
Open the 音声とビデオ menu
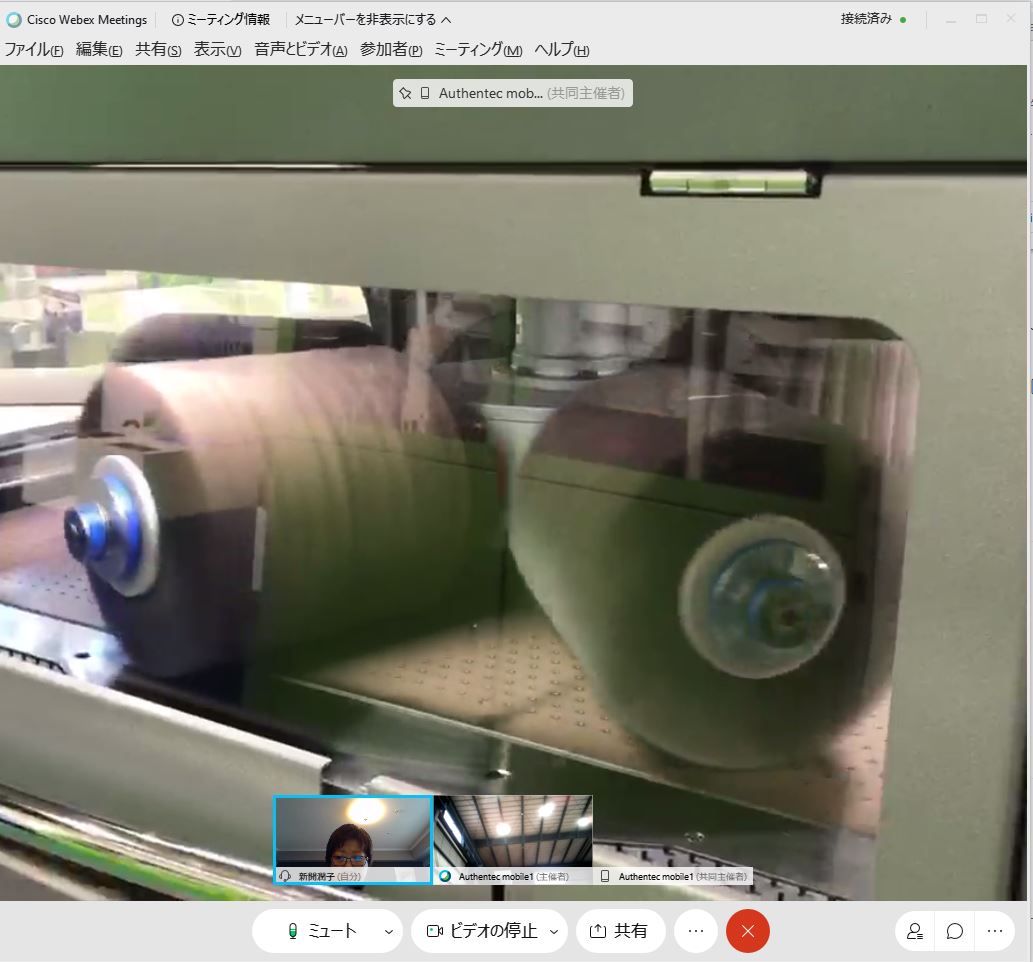tap(300, 50)
